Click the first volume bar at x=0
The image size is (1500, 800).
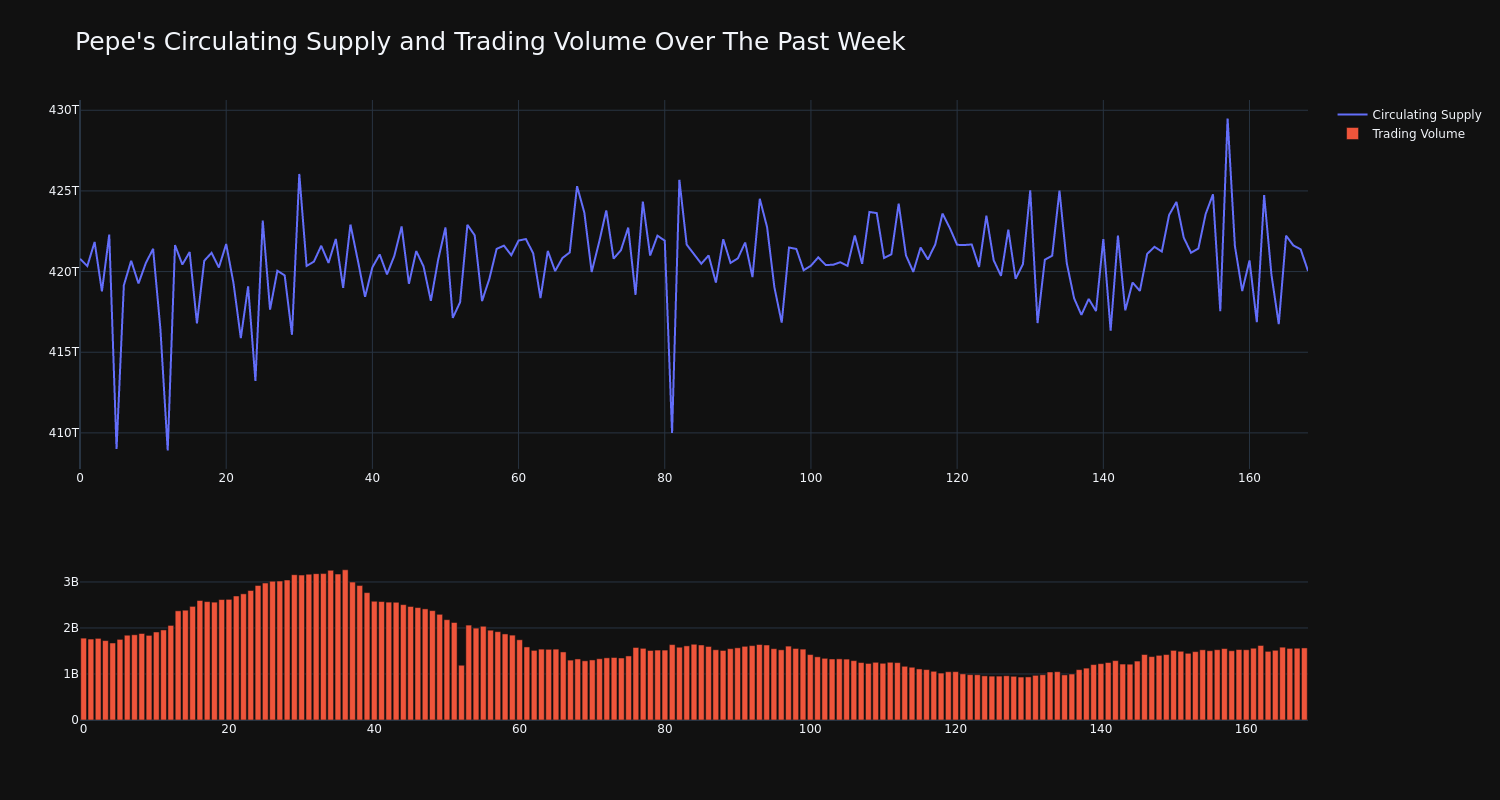point(83,679)
